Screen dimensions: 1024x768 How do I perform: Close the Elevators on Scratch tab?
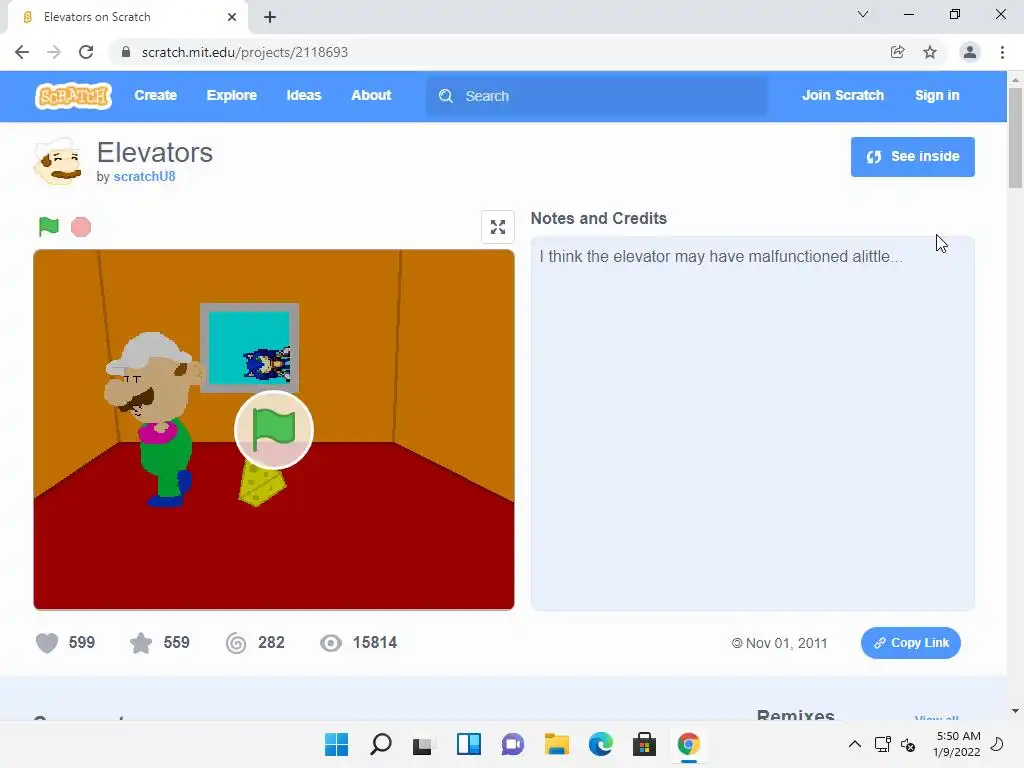232,17
